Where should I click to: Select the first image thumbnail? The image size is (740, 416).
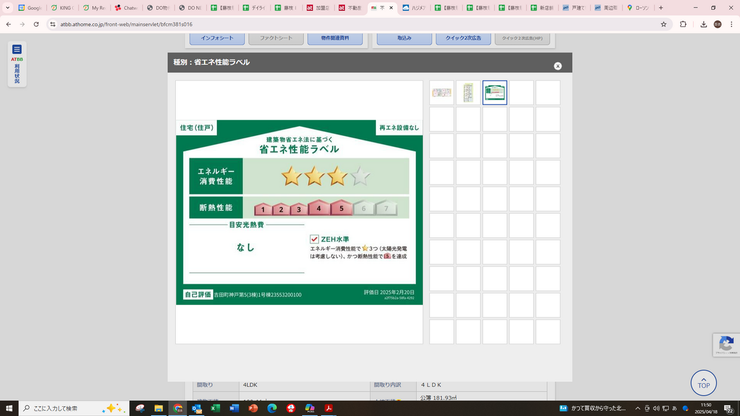[441, 93]
